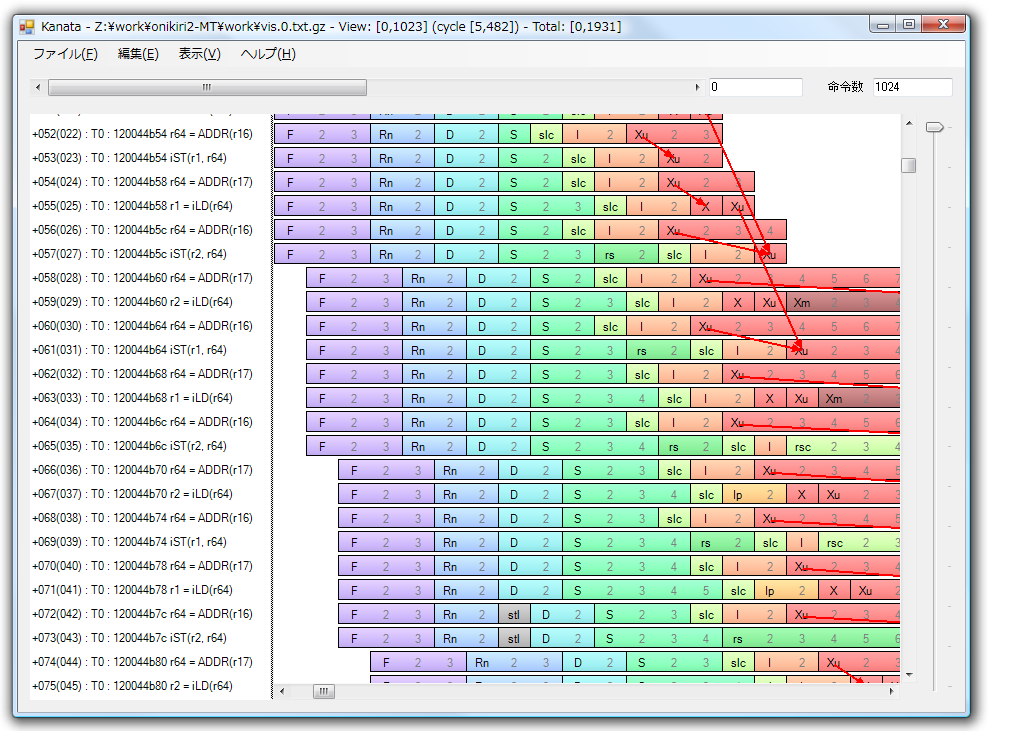
Task: Open the ヘルプ(H) menu
Action: coord(268,54)
